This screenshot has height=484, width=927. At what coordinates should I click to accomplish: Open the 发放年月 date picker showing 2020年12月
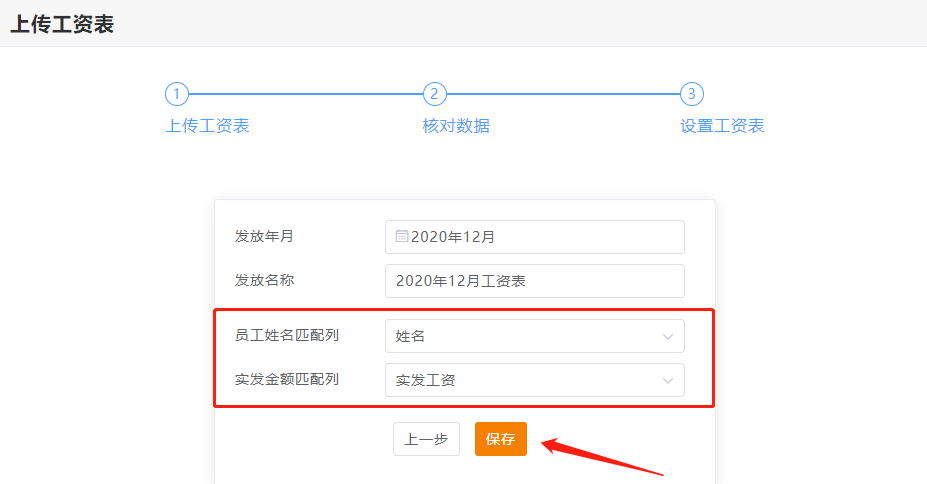[x=534, y=237]
